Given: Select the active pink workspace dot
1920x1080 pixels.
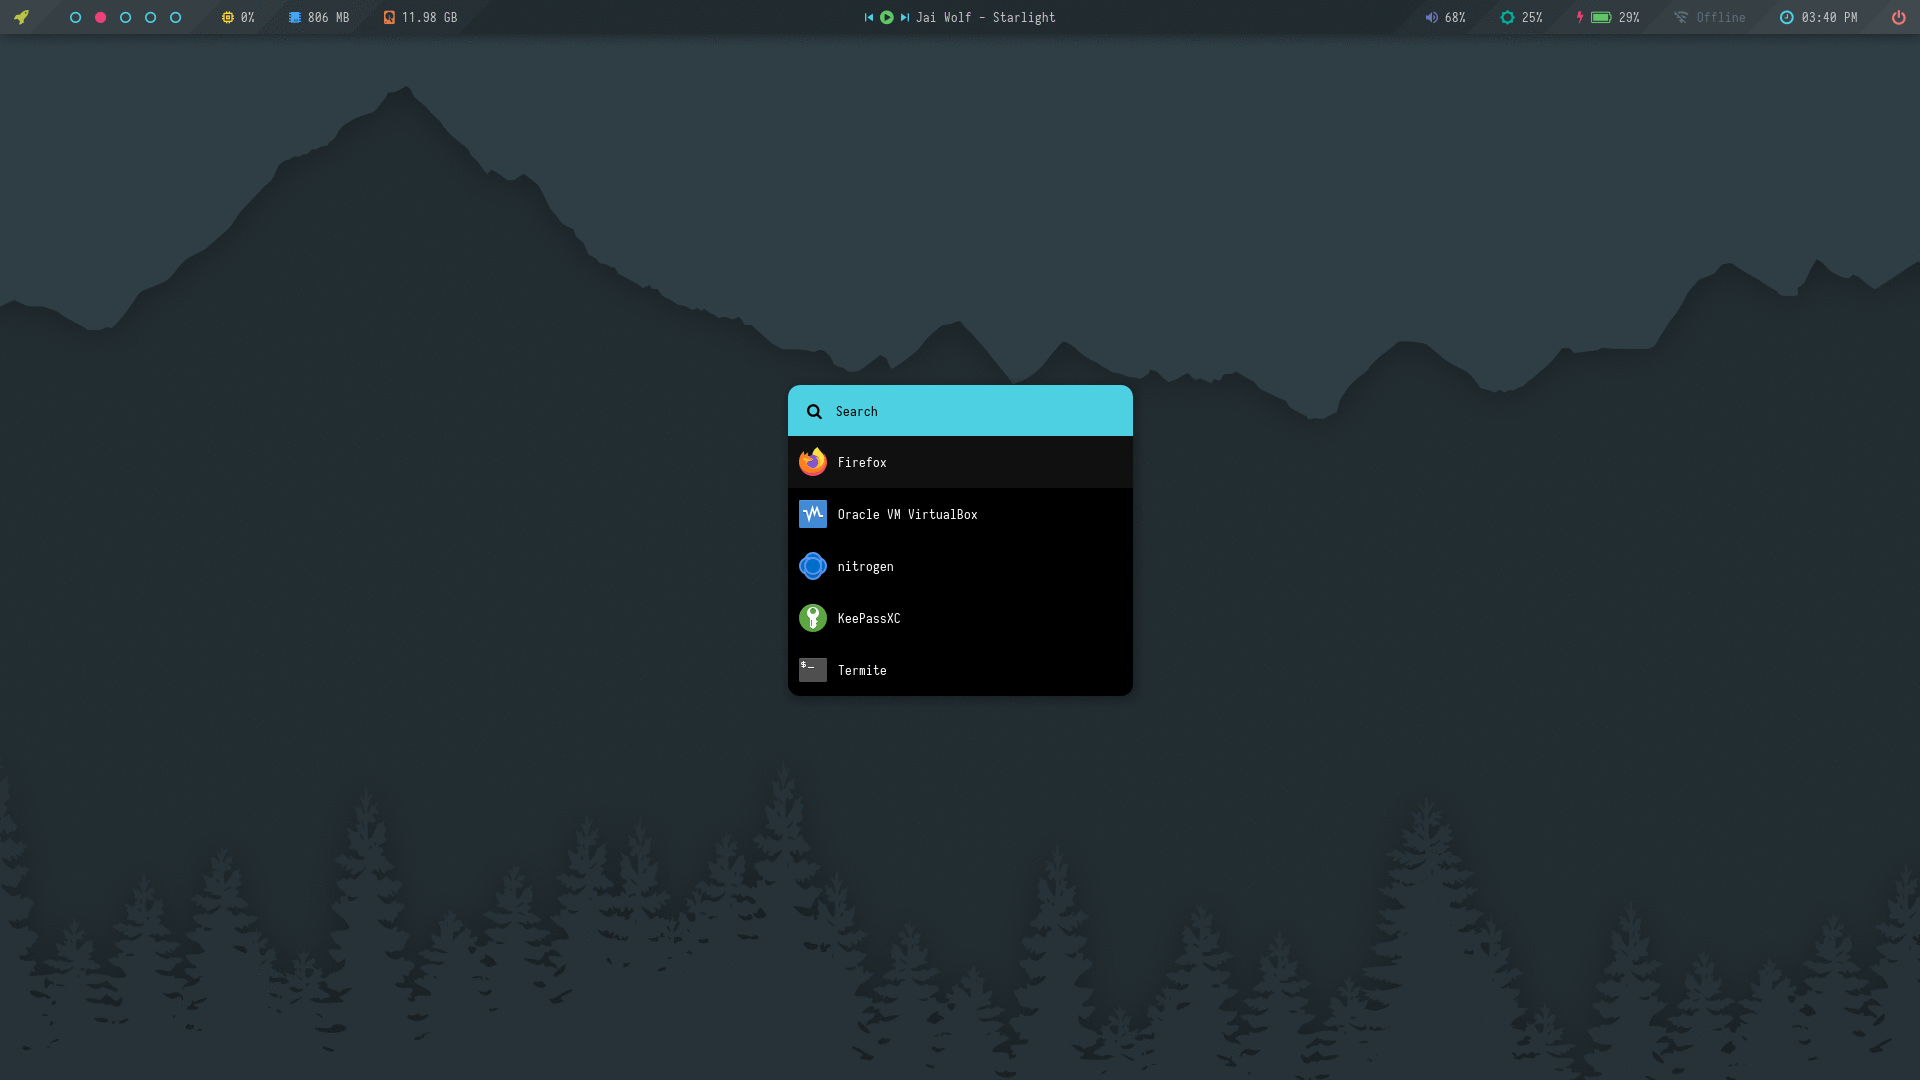Looking at the screenshot, I should tap(100, 17).
